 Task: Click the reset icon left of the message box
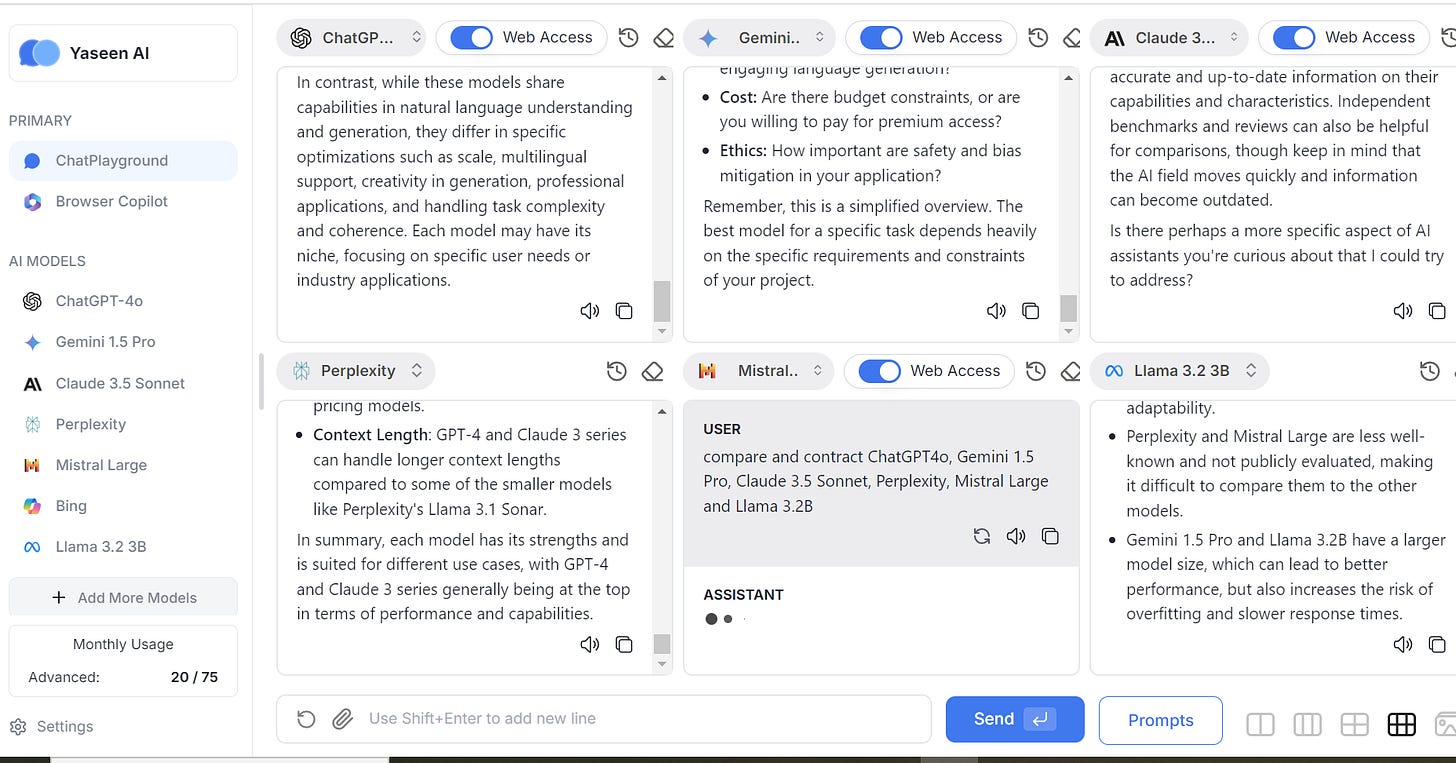coord(306,718)
